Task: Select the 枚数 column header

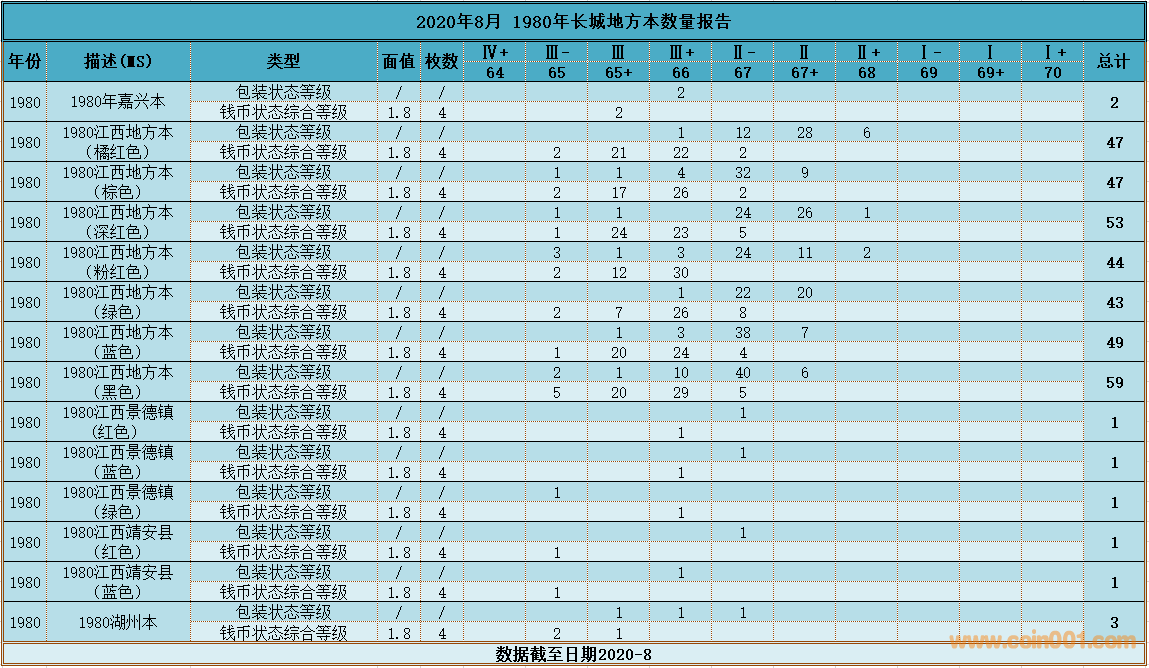Action: [x=441, y=61]
